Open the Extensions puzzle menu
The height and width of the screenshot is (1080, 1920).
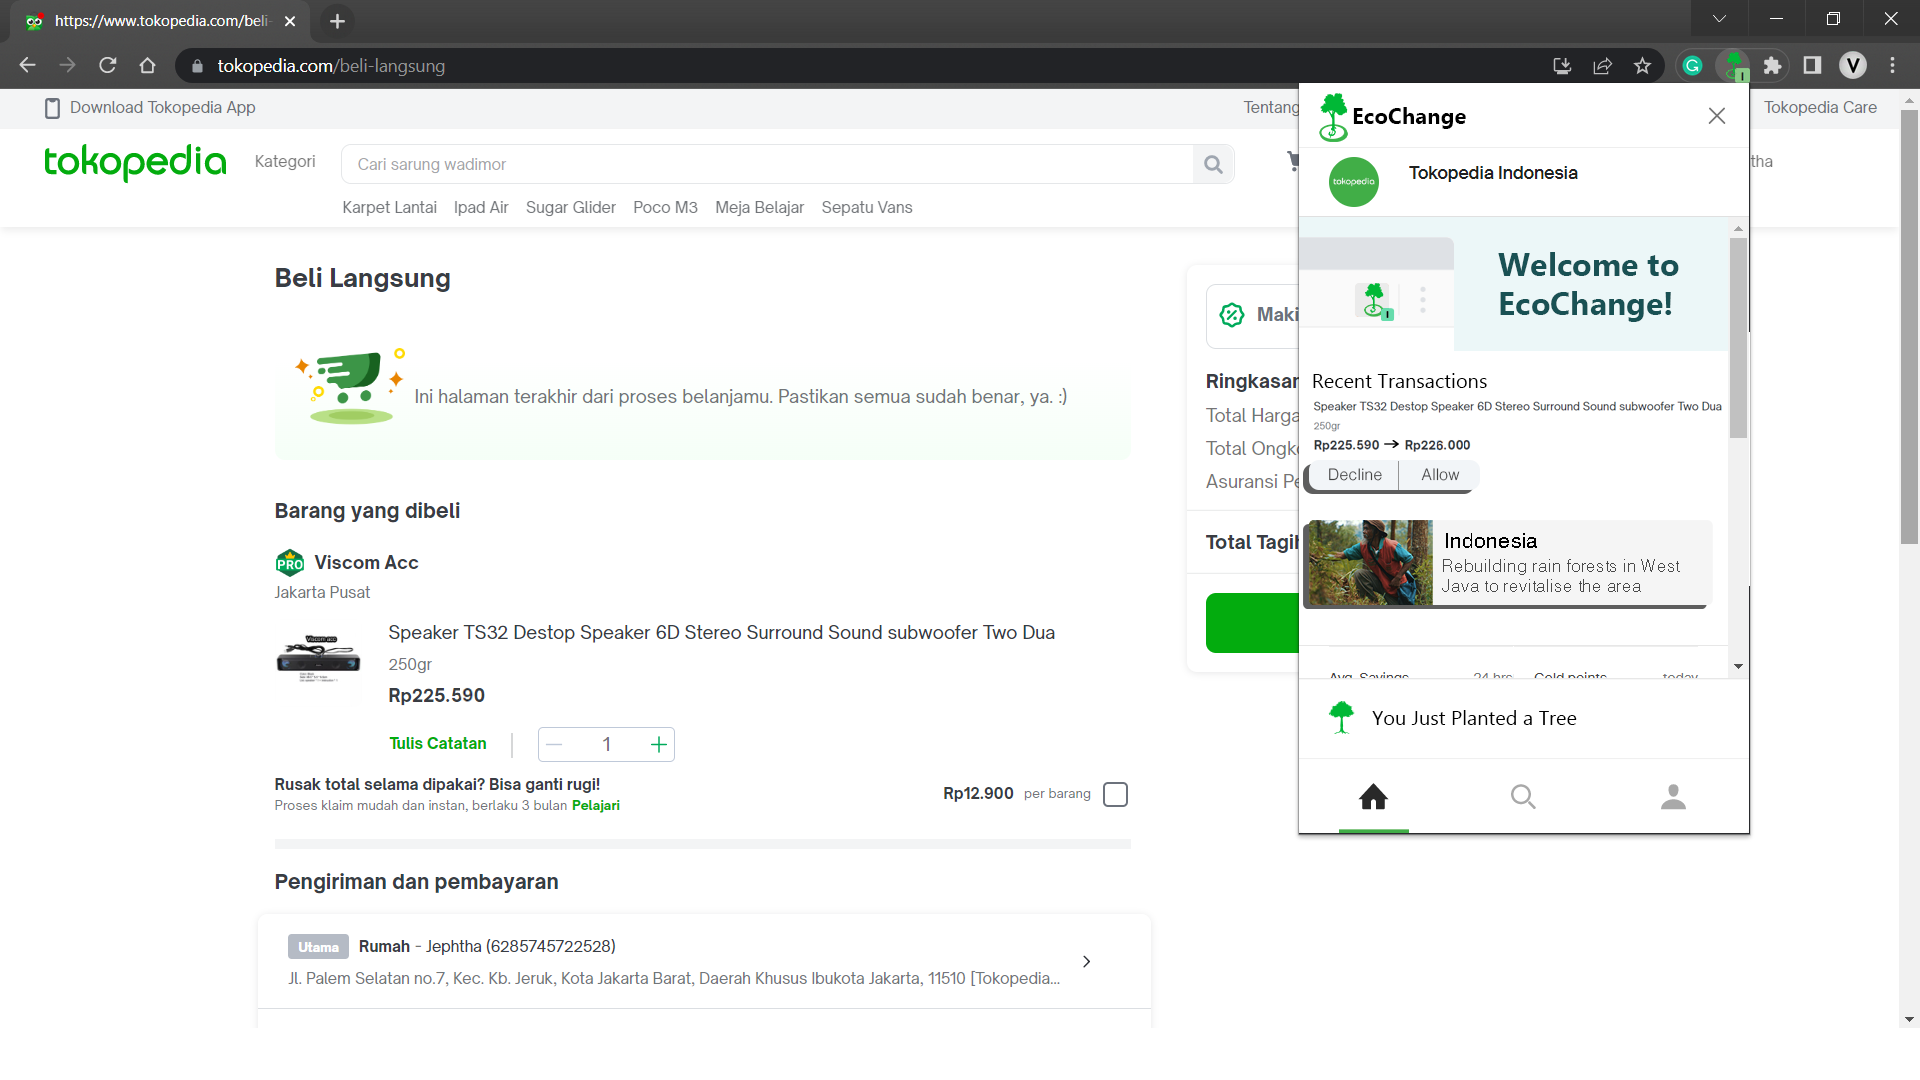coord(1772,66)
